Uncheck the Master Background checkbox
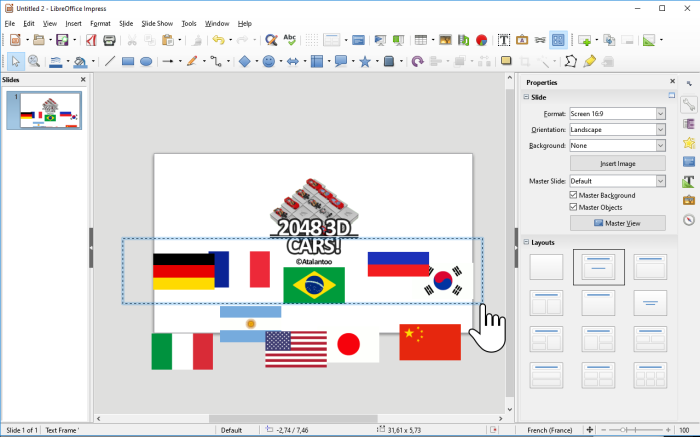 [573, 195]
